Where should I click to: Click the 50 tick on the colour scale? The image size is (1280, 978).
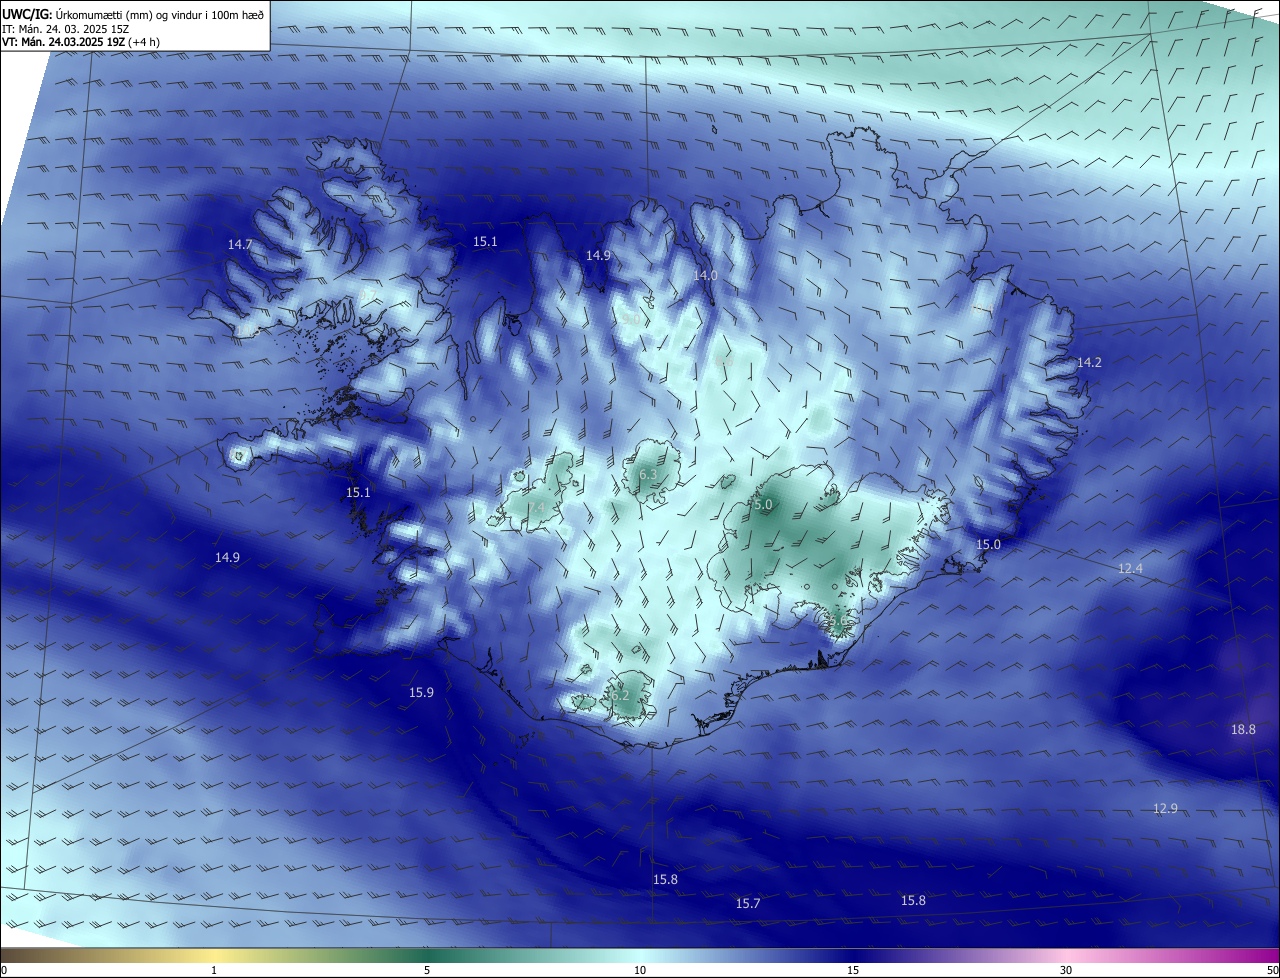(1272, 970)
